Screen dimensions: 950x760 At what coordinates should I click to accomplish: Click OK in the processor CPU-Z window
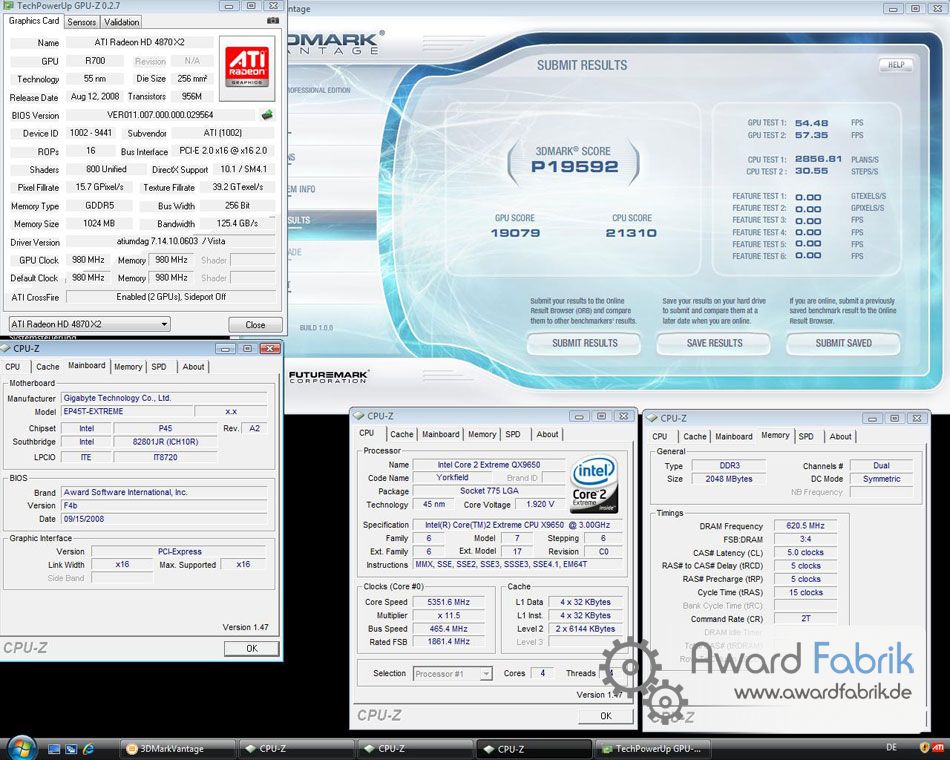pos(605,716)
